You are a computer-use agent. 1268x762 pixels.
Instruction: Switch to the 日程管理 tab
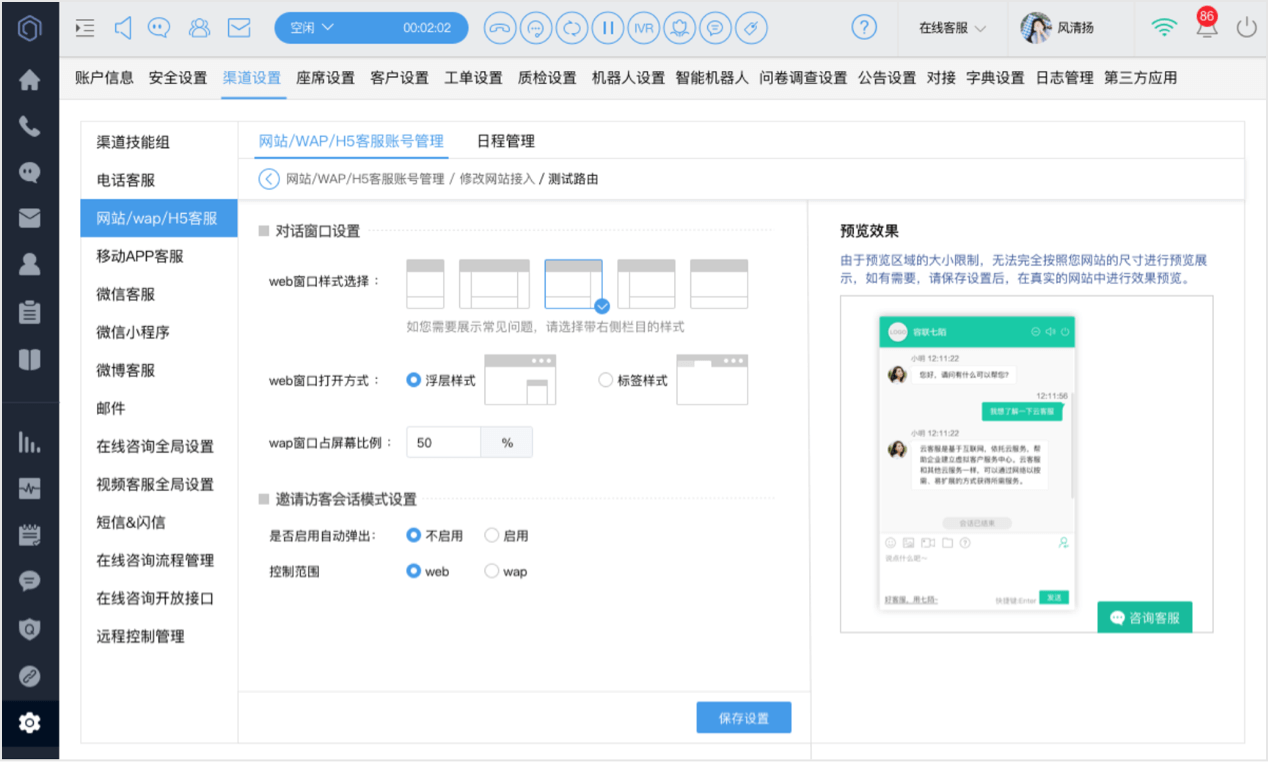point(506,141)
